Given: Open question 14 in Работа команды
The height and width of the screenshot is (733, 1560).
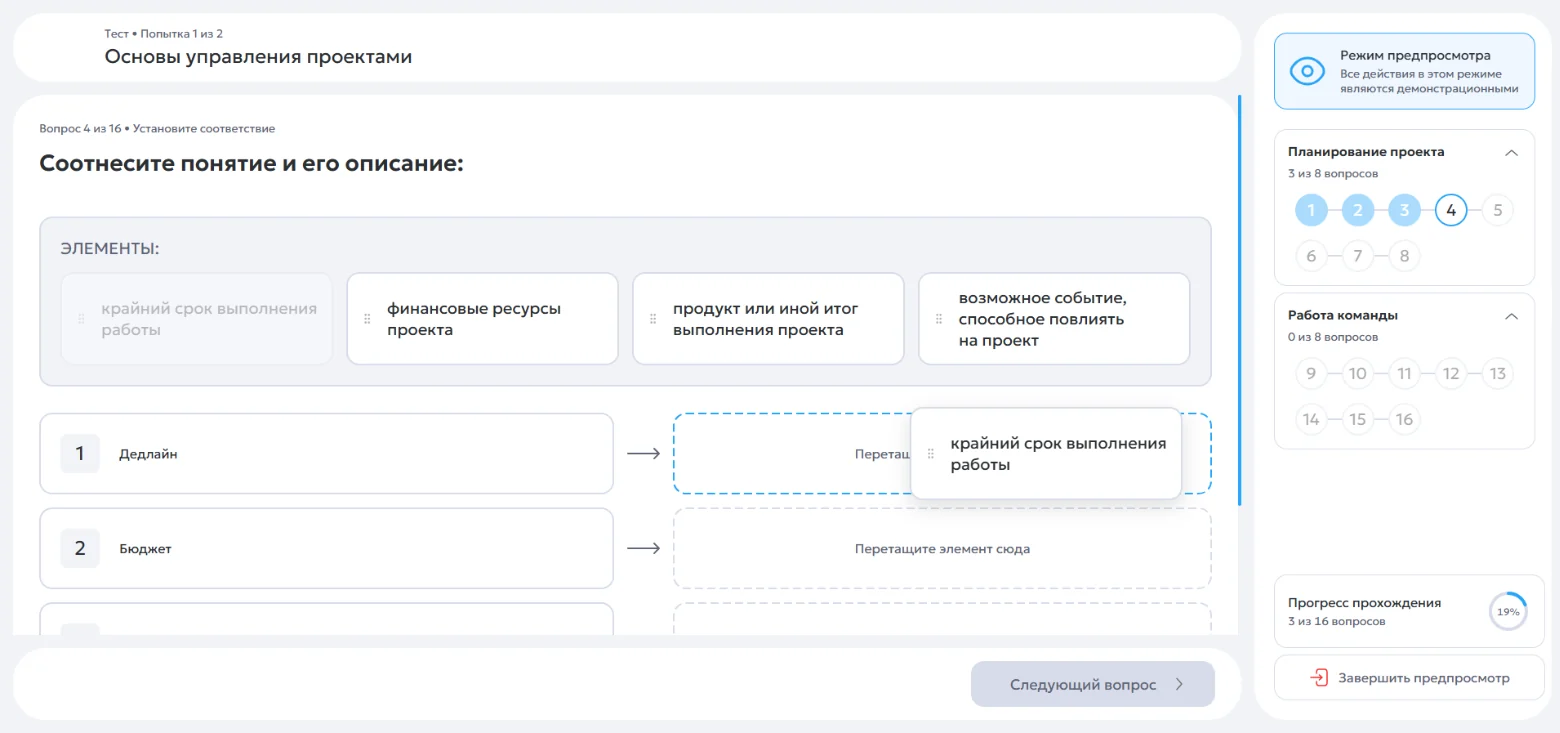Looking at the screenshot, I should (1311, 419).
